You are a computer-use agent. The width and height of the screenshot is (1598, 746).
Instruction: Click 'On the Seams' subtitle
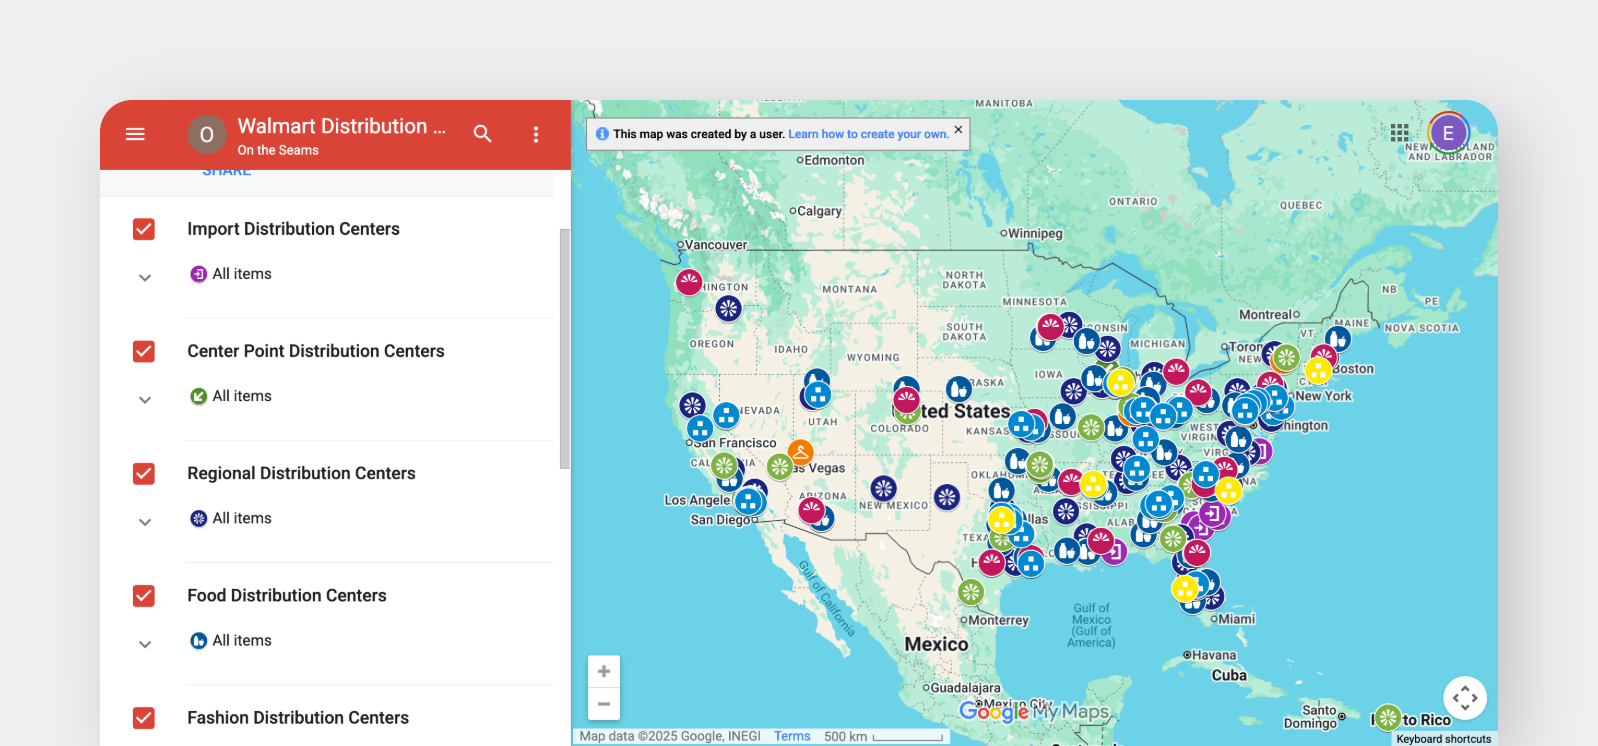[x=278, y=150]
